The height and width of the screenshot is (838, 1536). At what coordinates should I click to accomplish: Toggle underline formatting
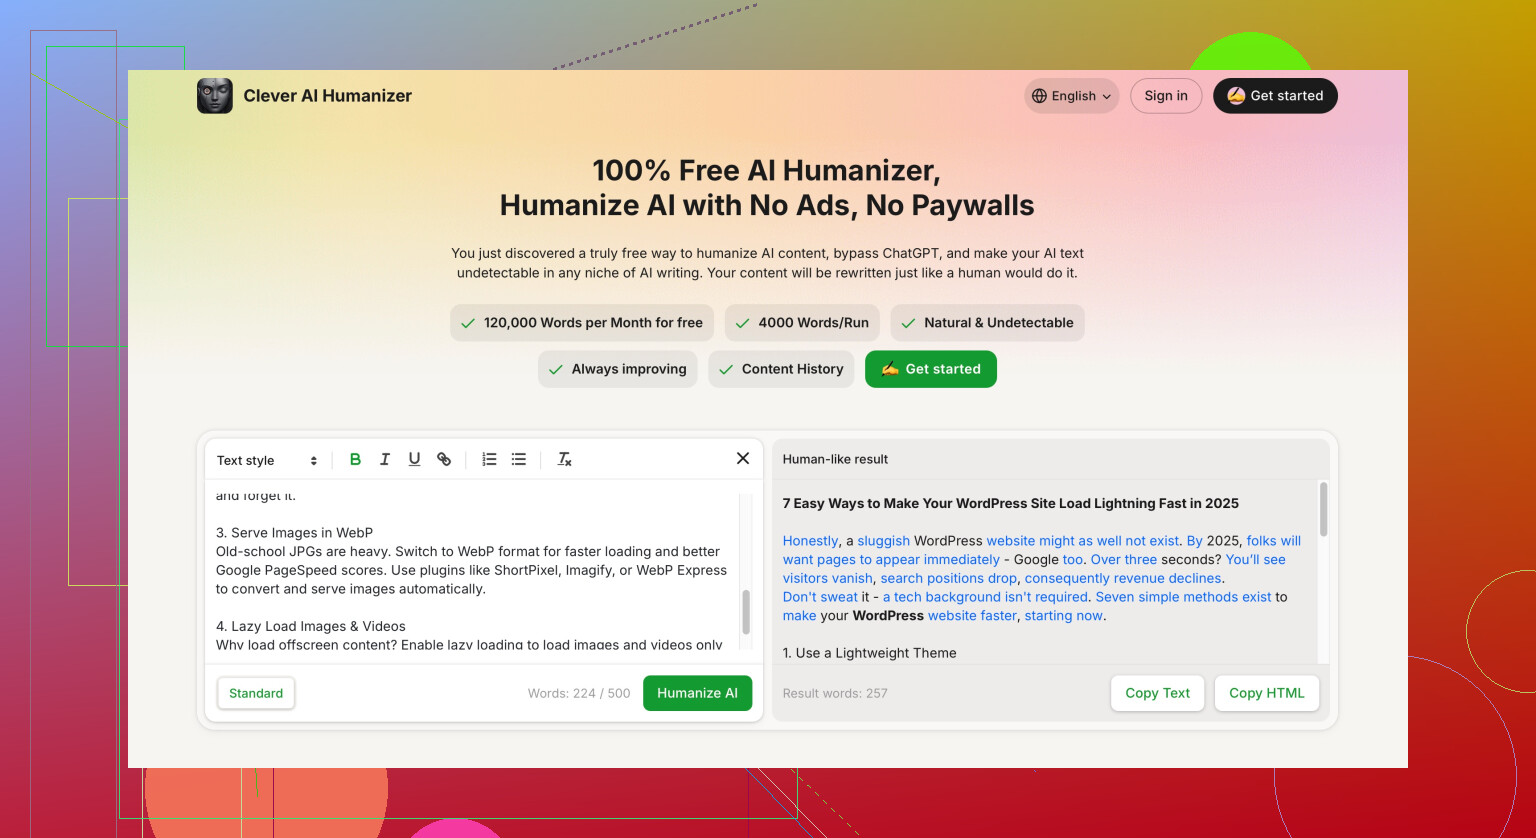tap(414, 459)
